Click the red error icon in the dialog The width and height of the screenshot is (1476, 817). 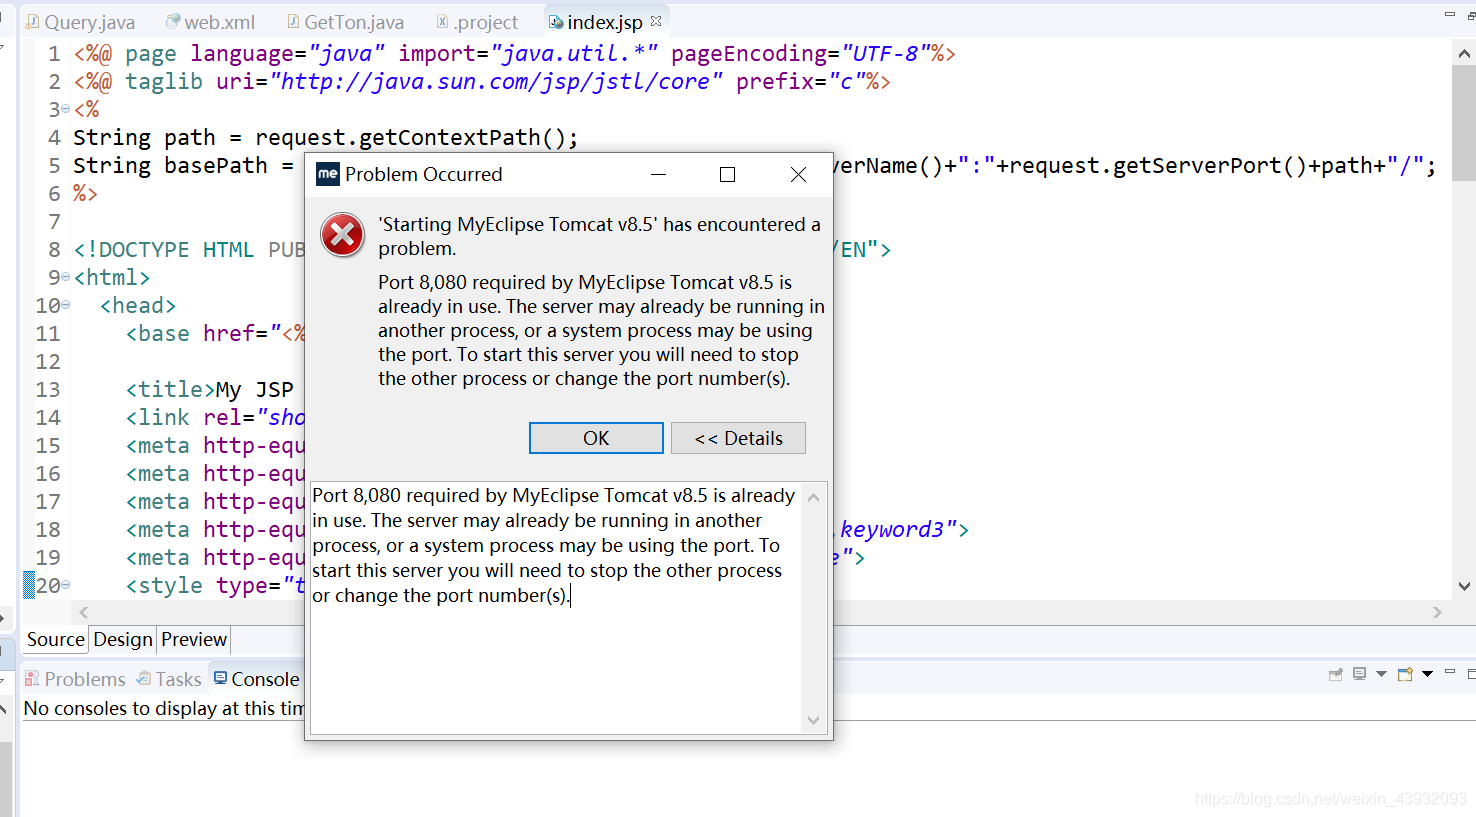click(342, 235)
